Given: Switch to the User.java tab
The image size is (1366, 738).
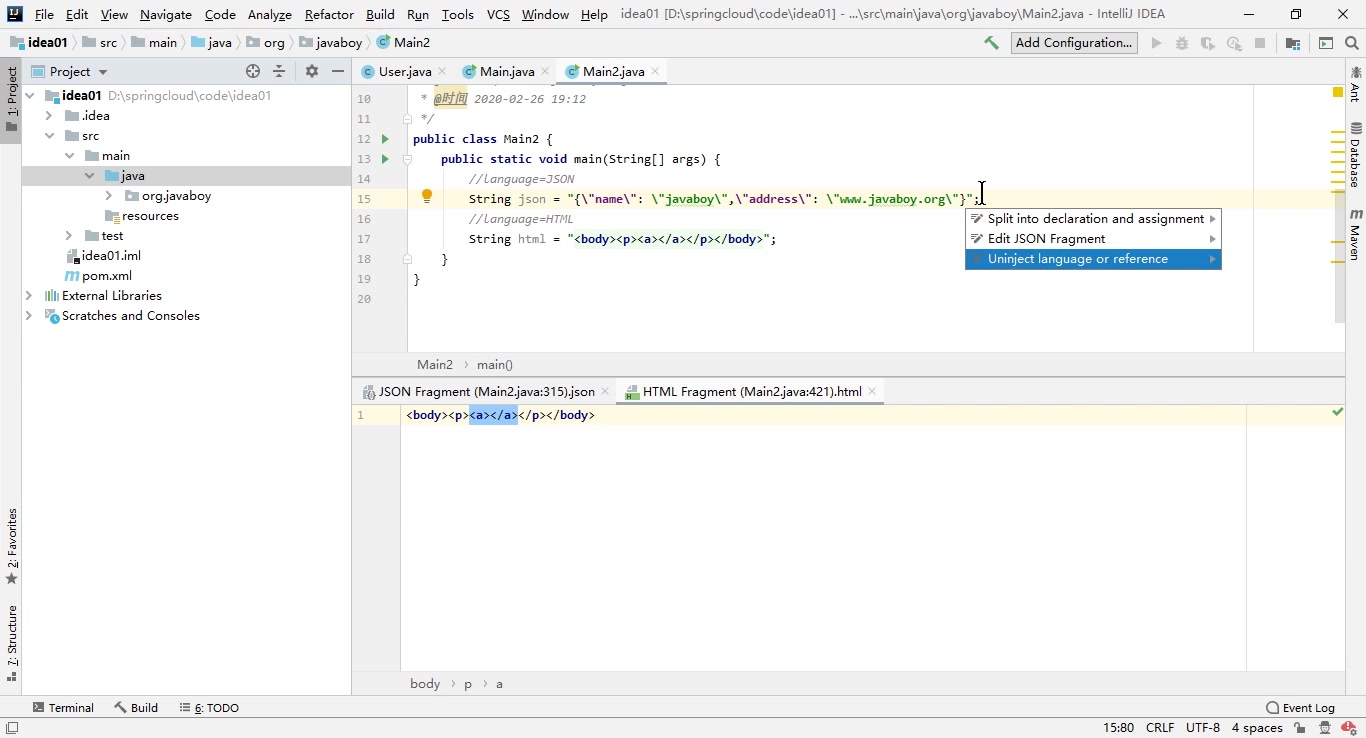Looking at the screenshot, I should [404, 71].
